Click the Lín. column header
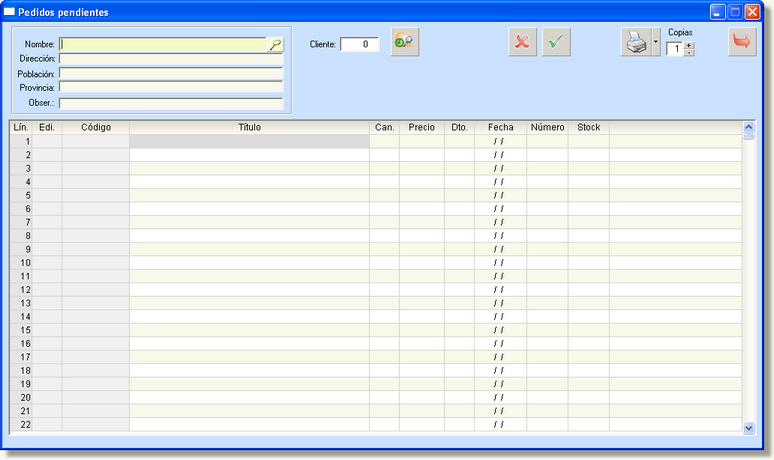The image size is (774, 460). pos(21,127)
